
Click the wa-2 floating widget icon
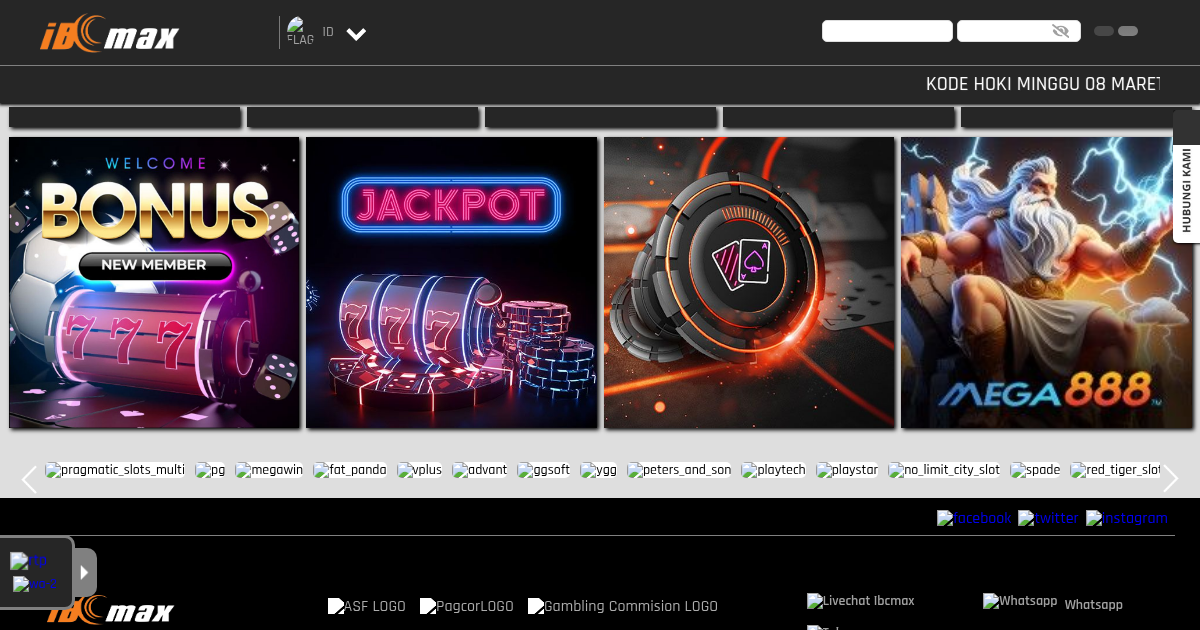coord(34,584)
